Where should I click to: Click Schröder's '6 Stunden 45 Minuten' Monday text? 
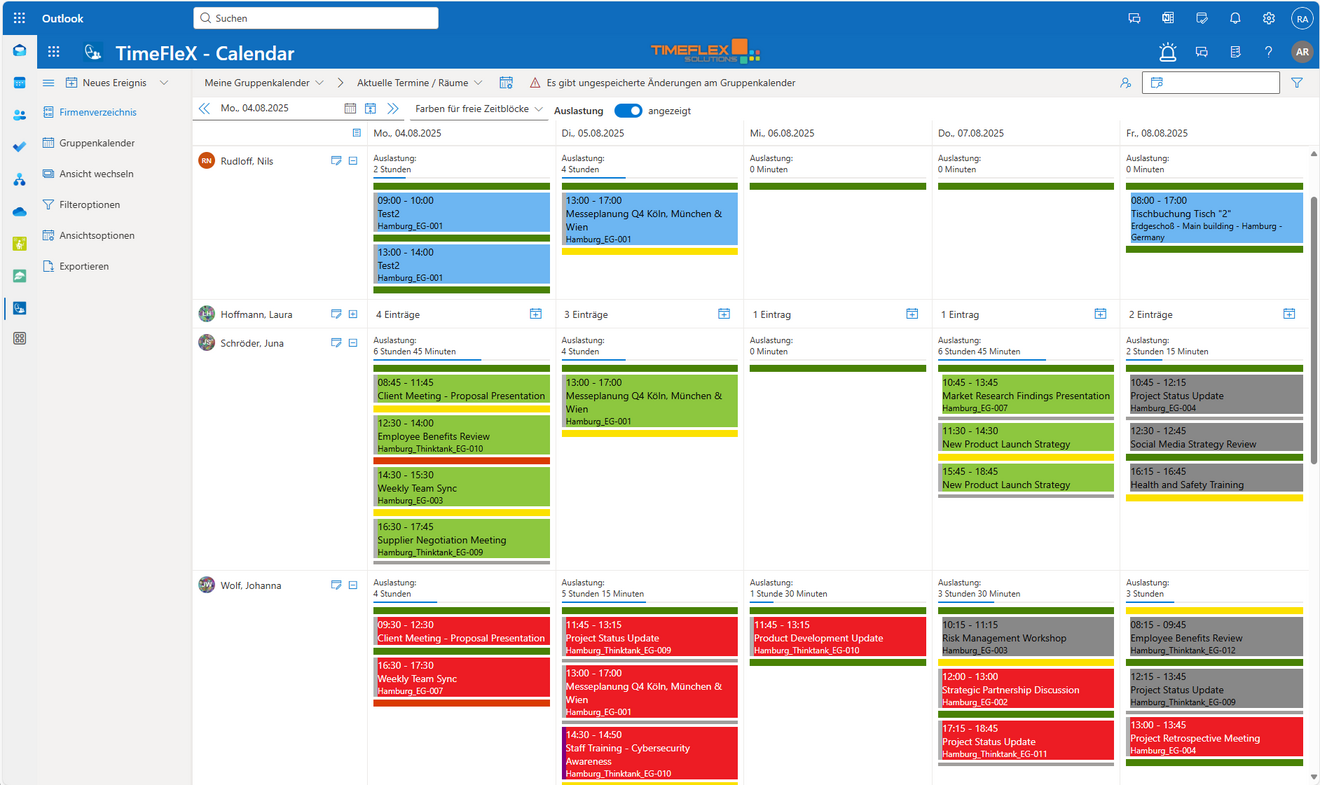[x=415, y=351]
